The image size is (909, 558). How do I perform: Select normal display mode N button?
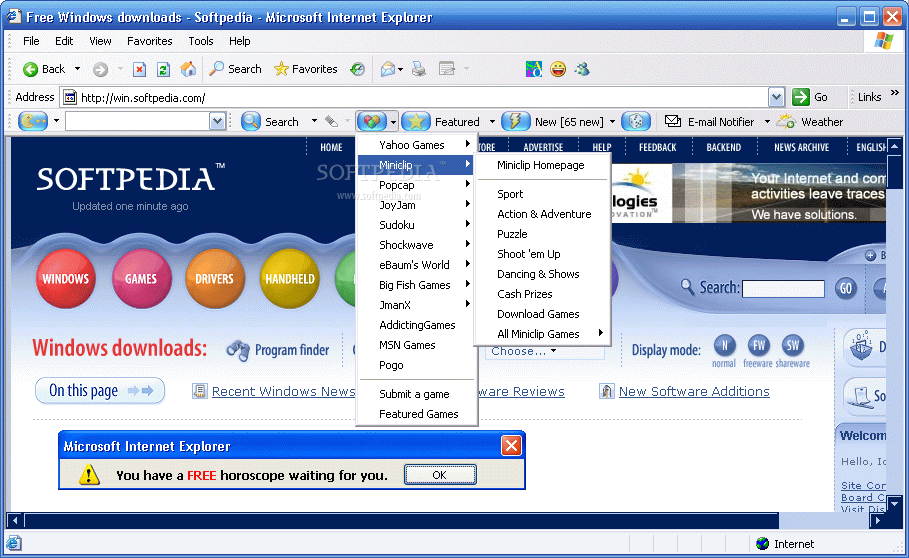click(x=724, y=347)
